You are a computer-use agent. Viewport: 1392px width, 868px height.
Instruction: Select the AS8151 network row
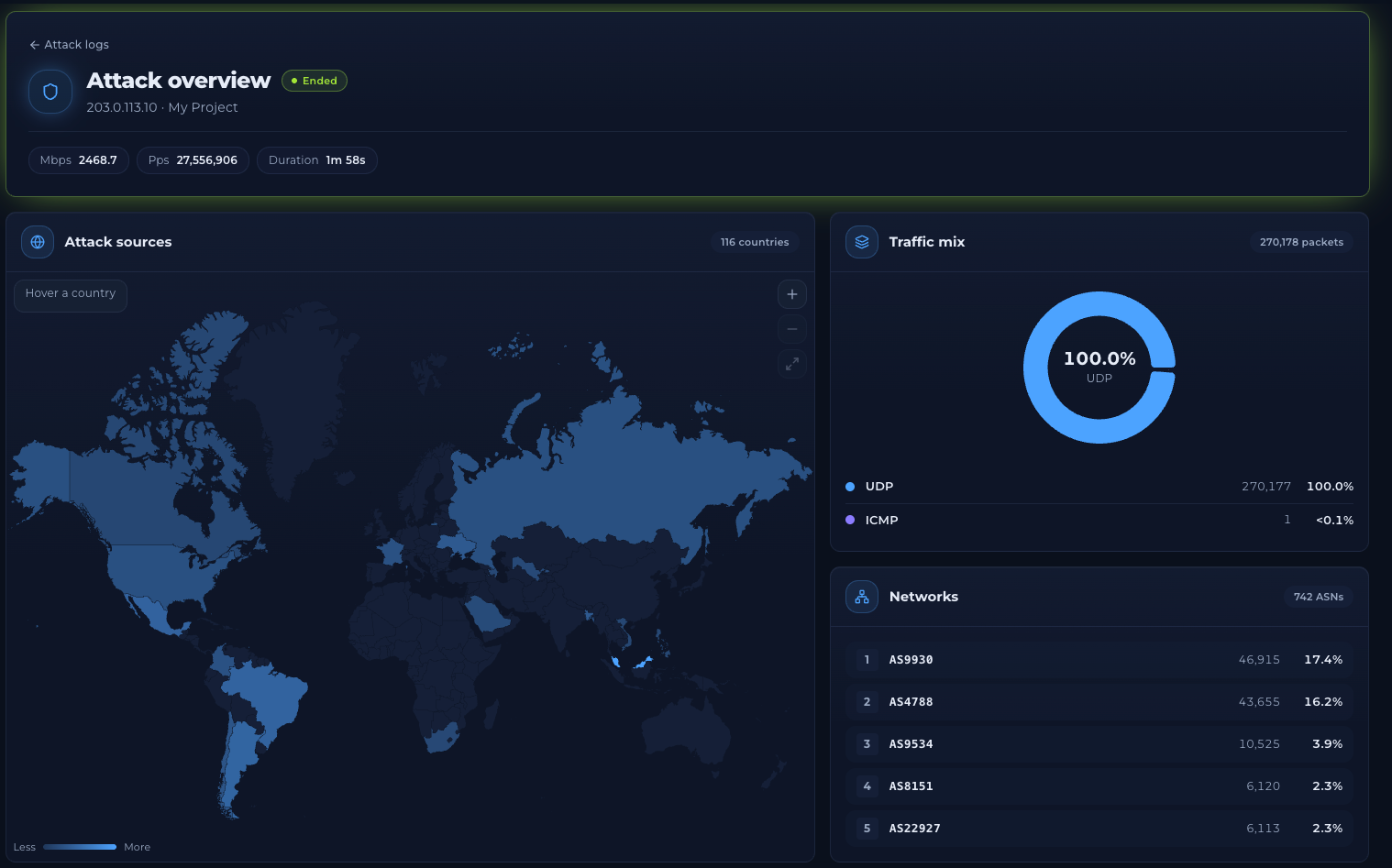(x=1099, y=786)
